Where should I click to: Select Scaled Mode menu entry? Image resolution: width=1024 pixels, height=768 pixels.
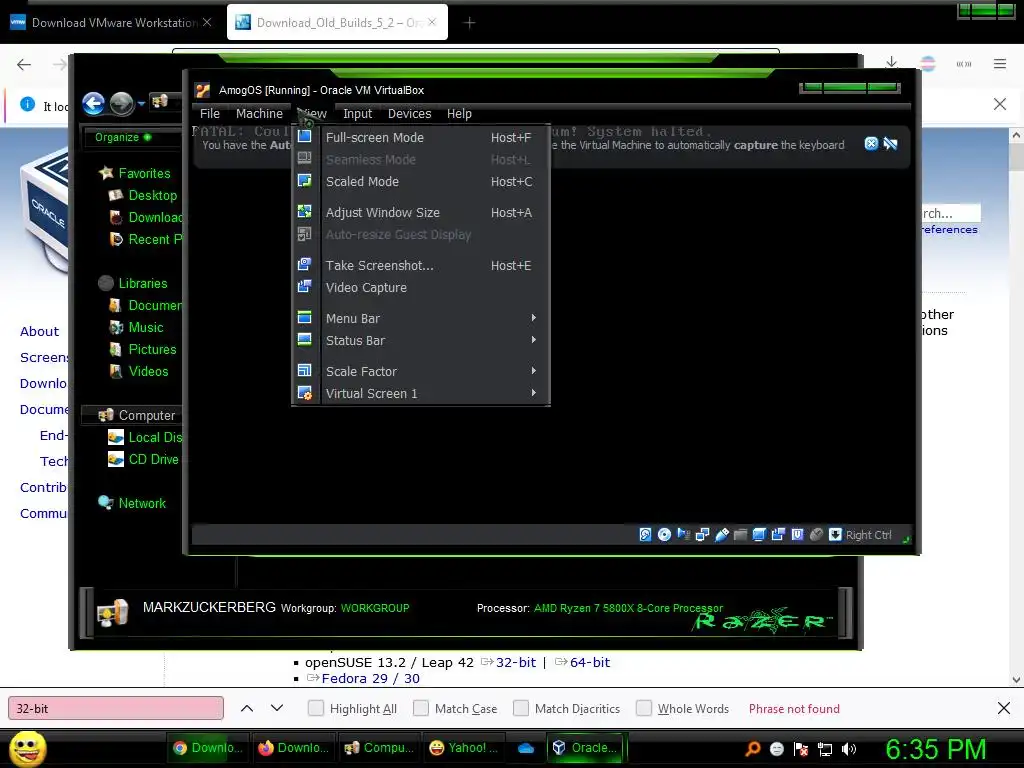(x=421, y=182)
